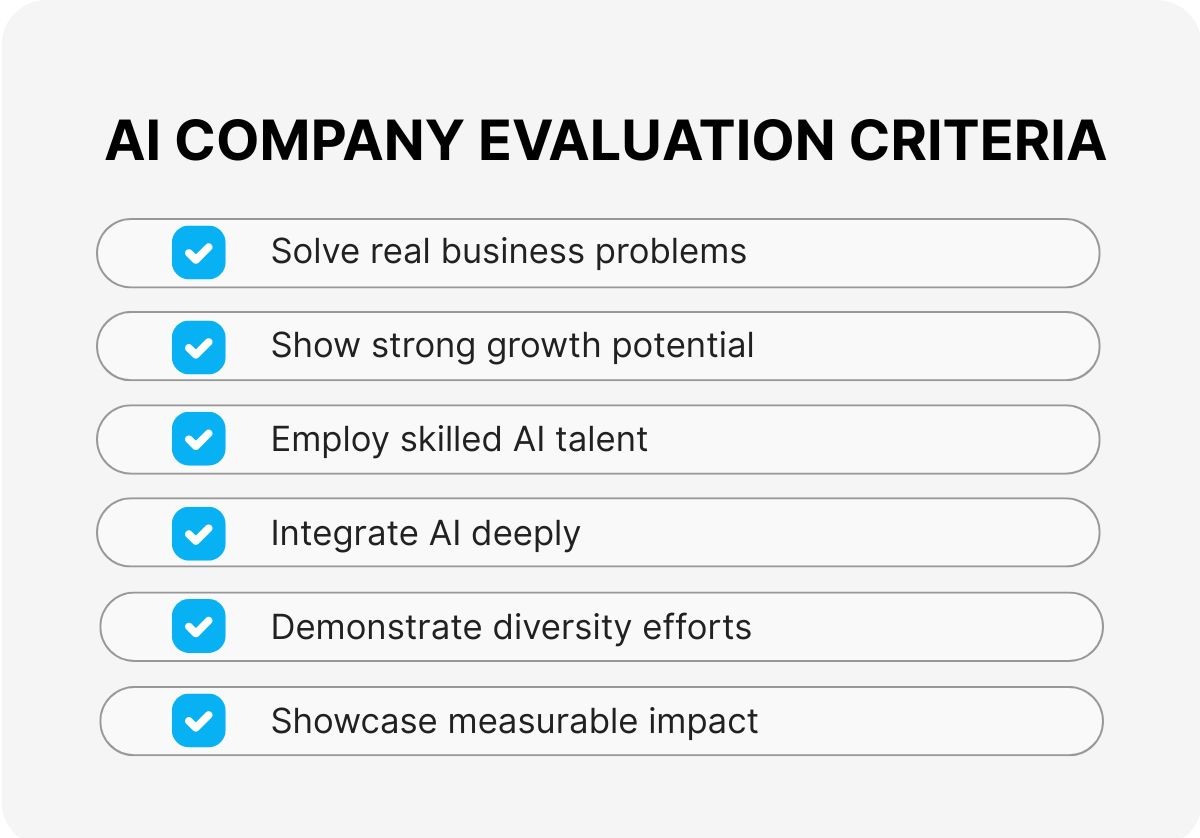Select the 'Showcase measurable impact' label
The width and height of the screenshot is (1200, 838).
(x=514, y=721)
